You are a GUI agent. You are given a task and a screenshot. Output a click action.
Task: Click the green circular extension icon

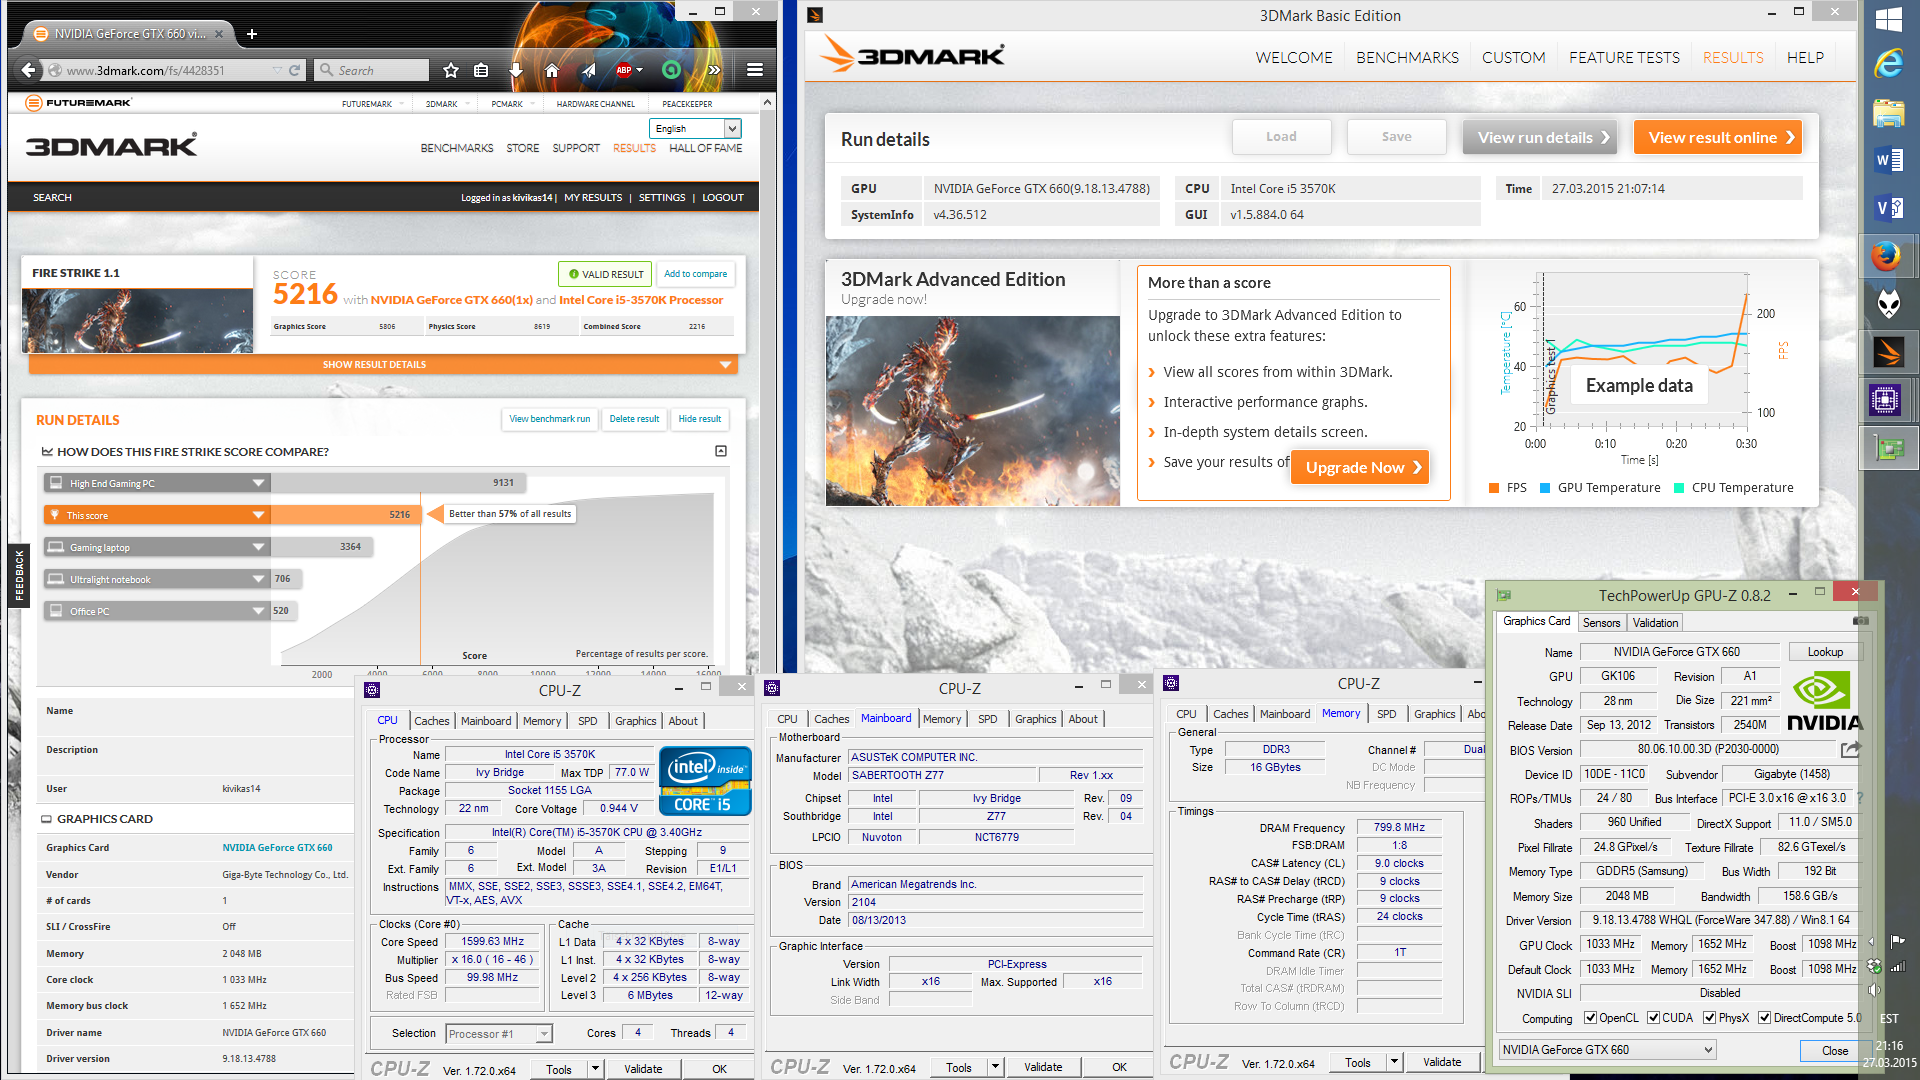(672, 70)
